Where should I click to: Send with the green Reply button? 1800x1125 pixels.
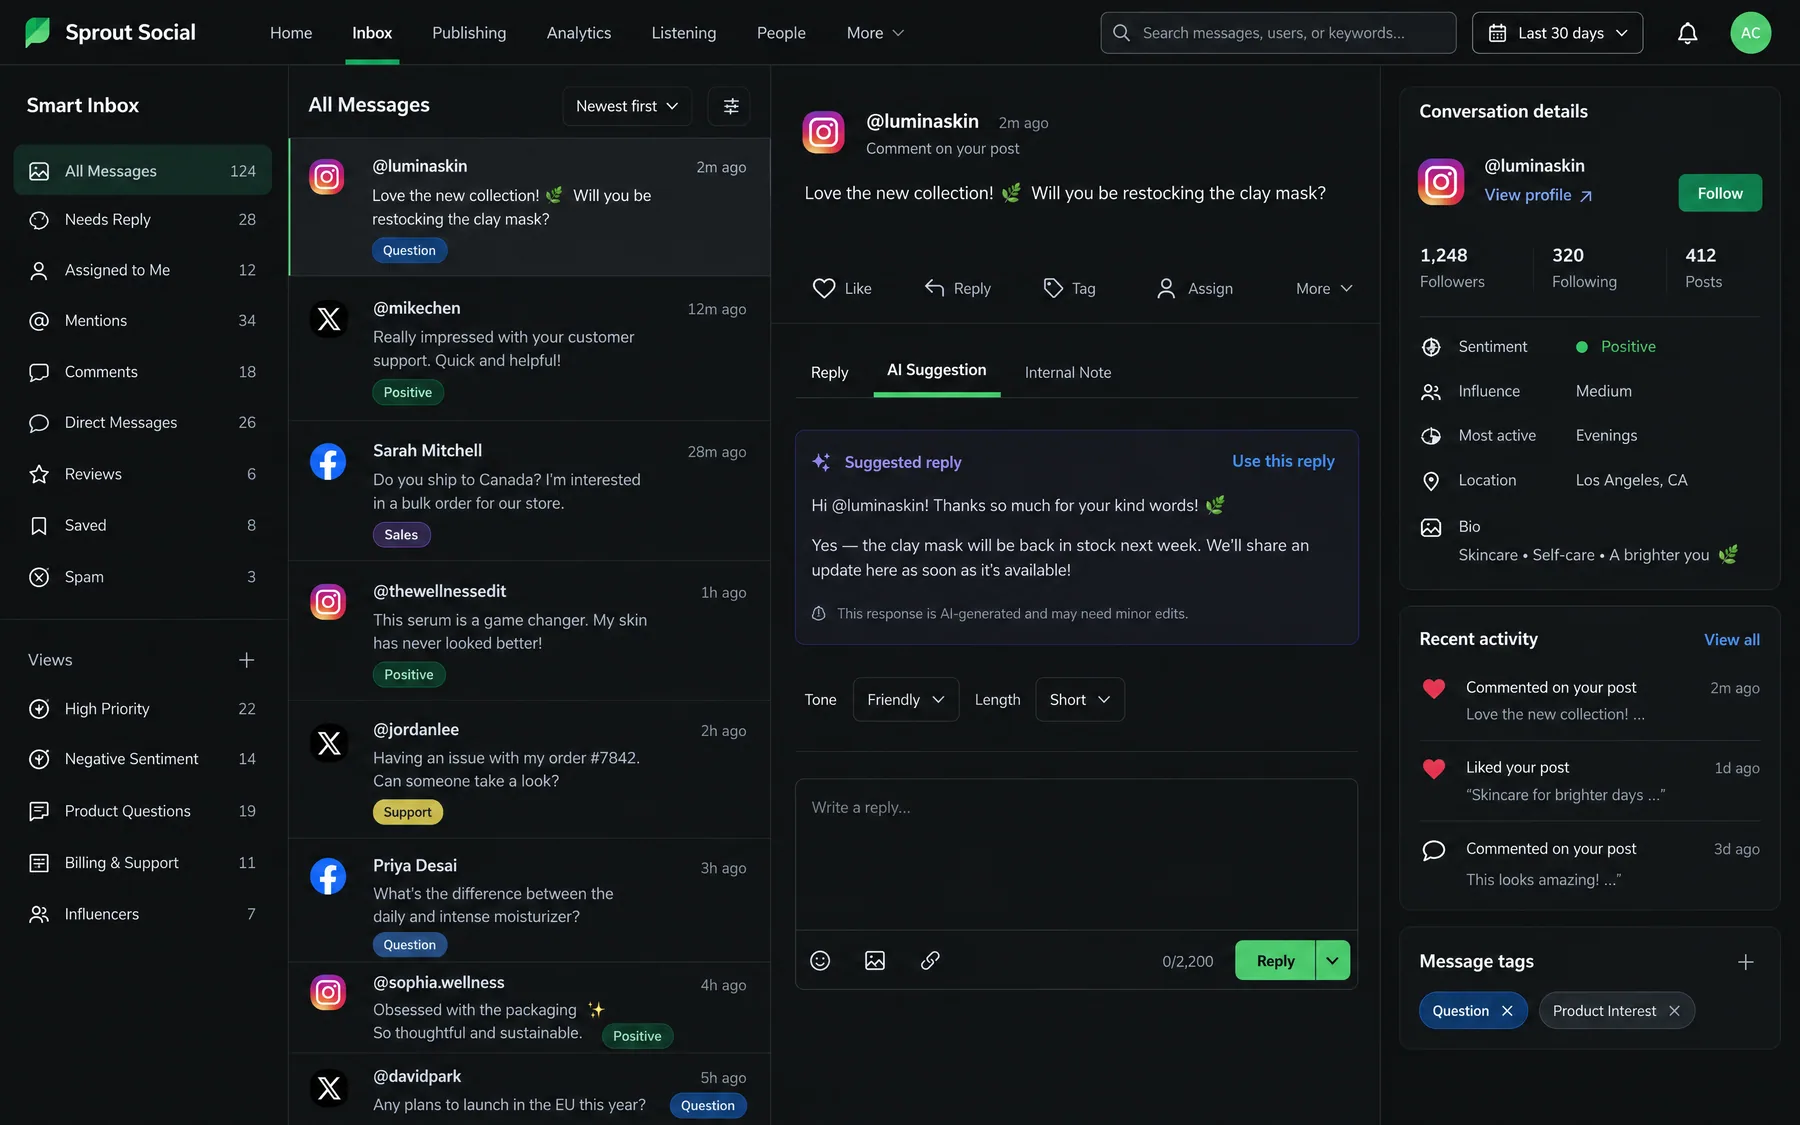1275,960
